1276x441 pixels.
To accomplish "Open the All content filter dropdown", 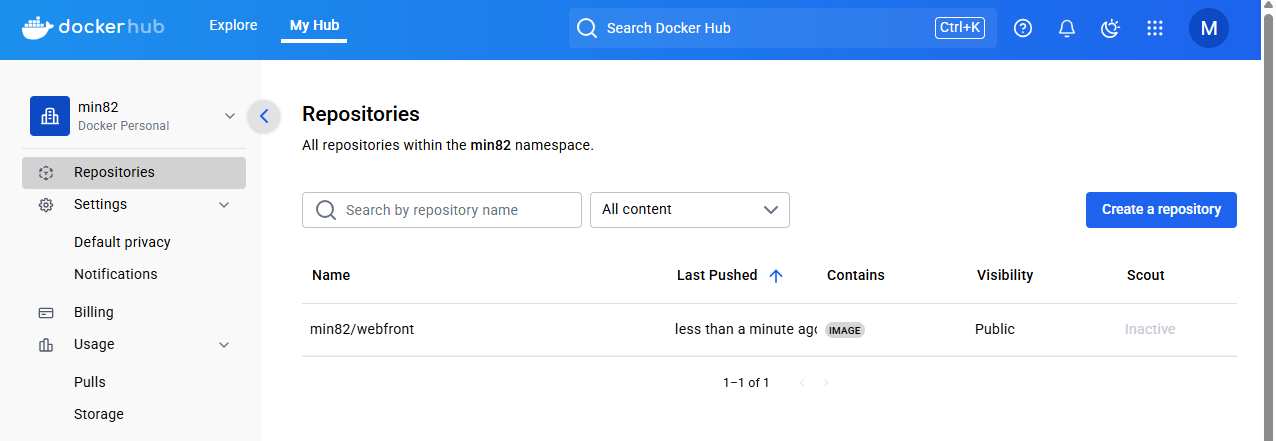I will 690,210.
